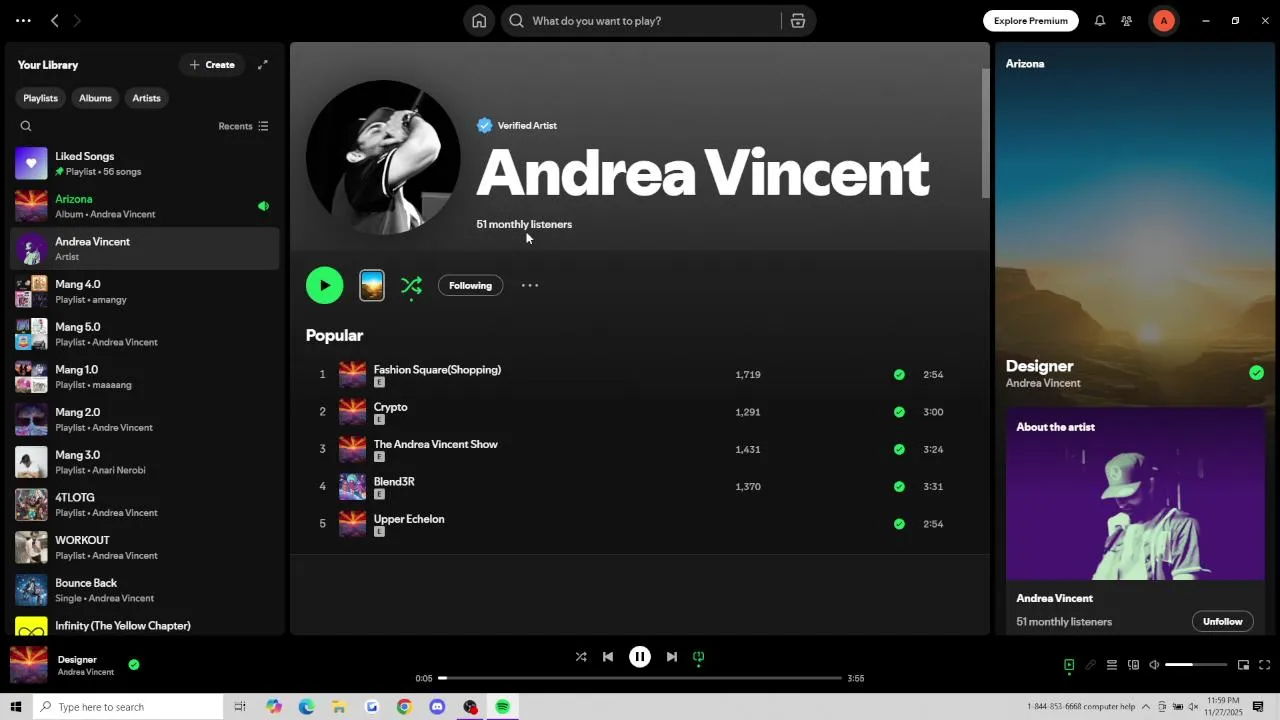Enter full screen mode
Image resolution: width=1280 pixels, height=720 pixels.
(1264, 665)
